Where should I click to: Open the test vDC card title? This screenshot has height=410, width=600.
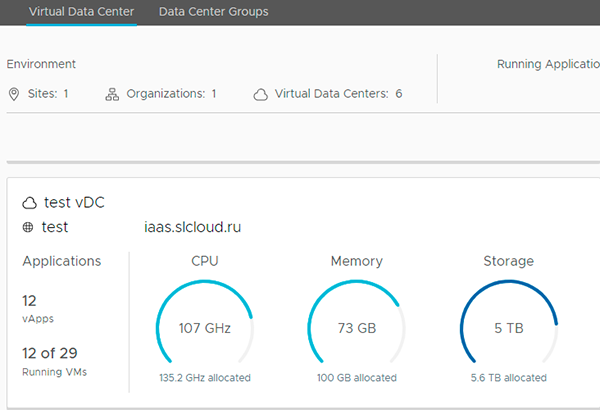[74, 203]
